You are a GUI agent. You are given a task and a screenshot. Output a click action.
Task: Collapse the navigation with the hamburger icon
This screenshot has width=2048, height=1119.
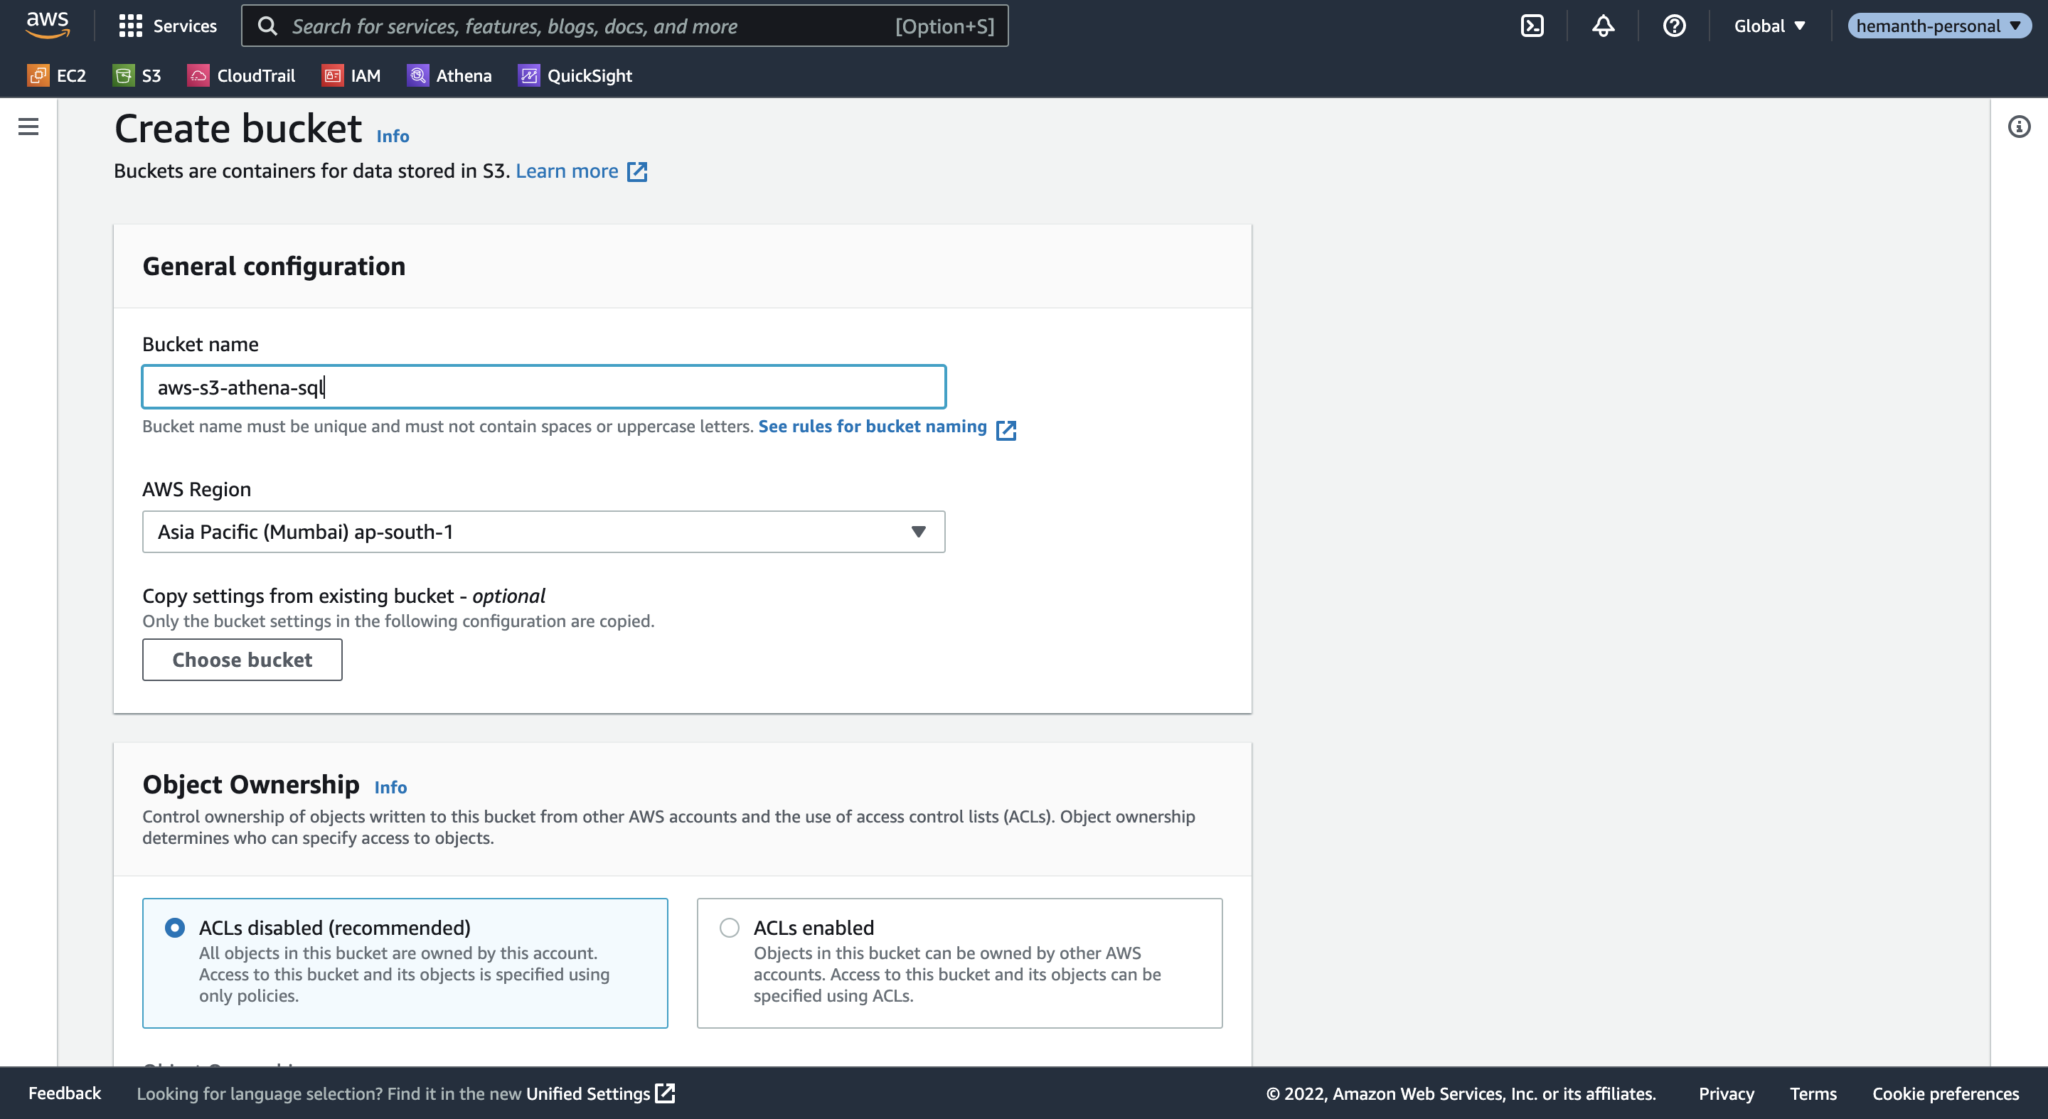pyautogui.click(x=28, y=126)
